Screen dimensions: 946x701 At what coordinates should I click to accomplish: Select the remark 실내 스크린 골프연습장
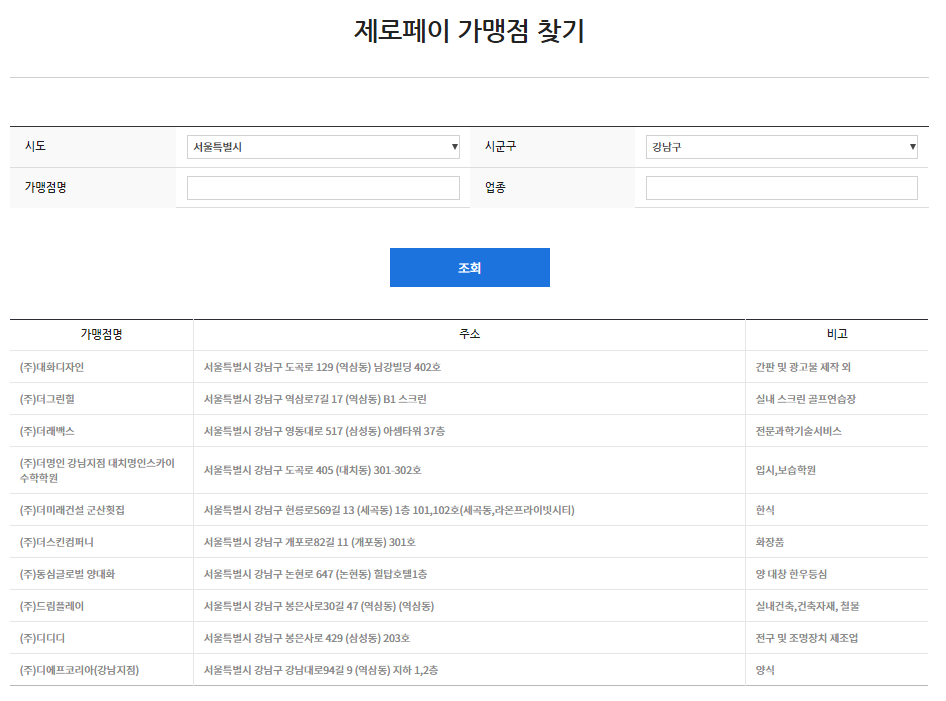pyautogui.click(x=805, y=399)
